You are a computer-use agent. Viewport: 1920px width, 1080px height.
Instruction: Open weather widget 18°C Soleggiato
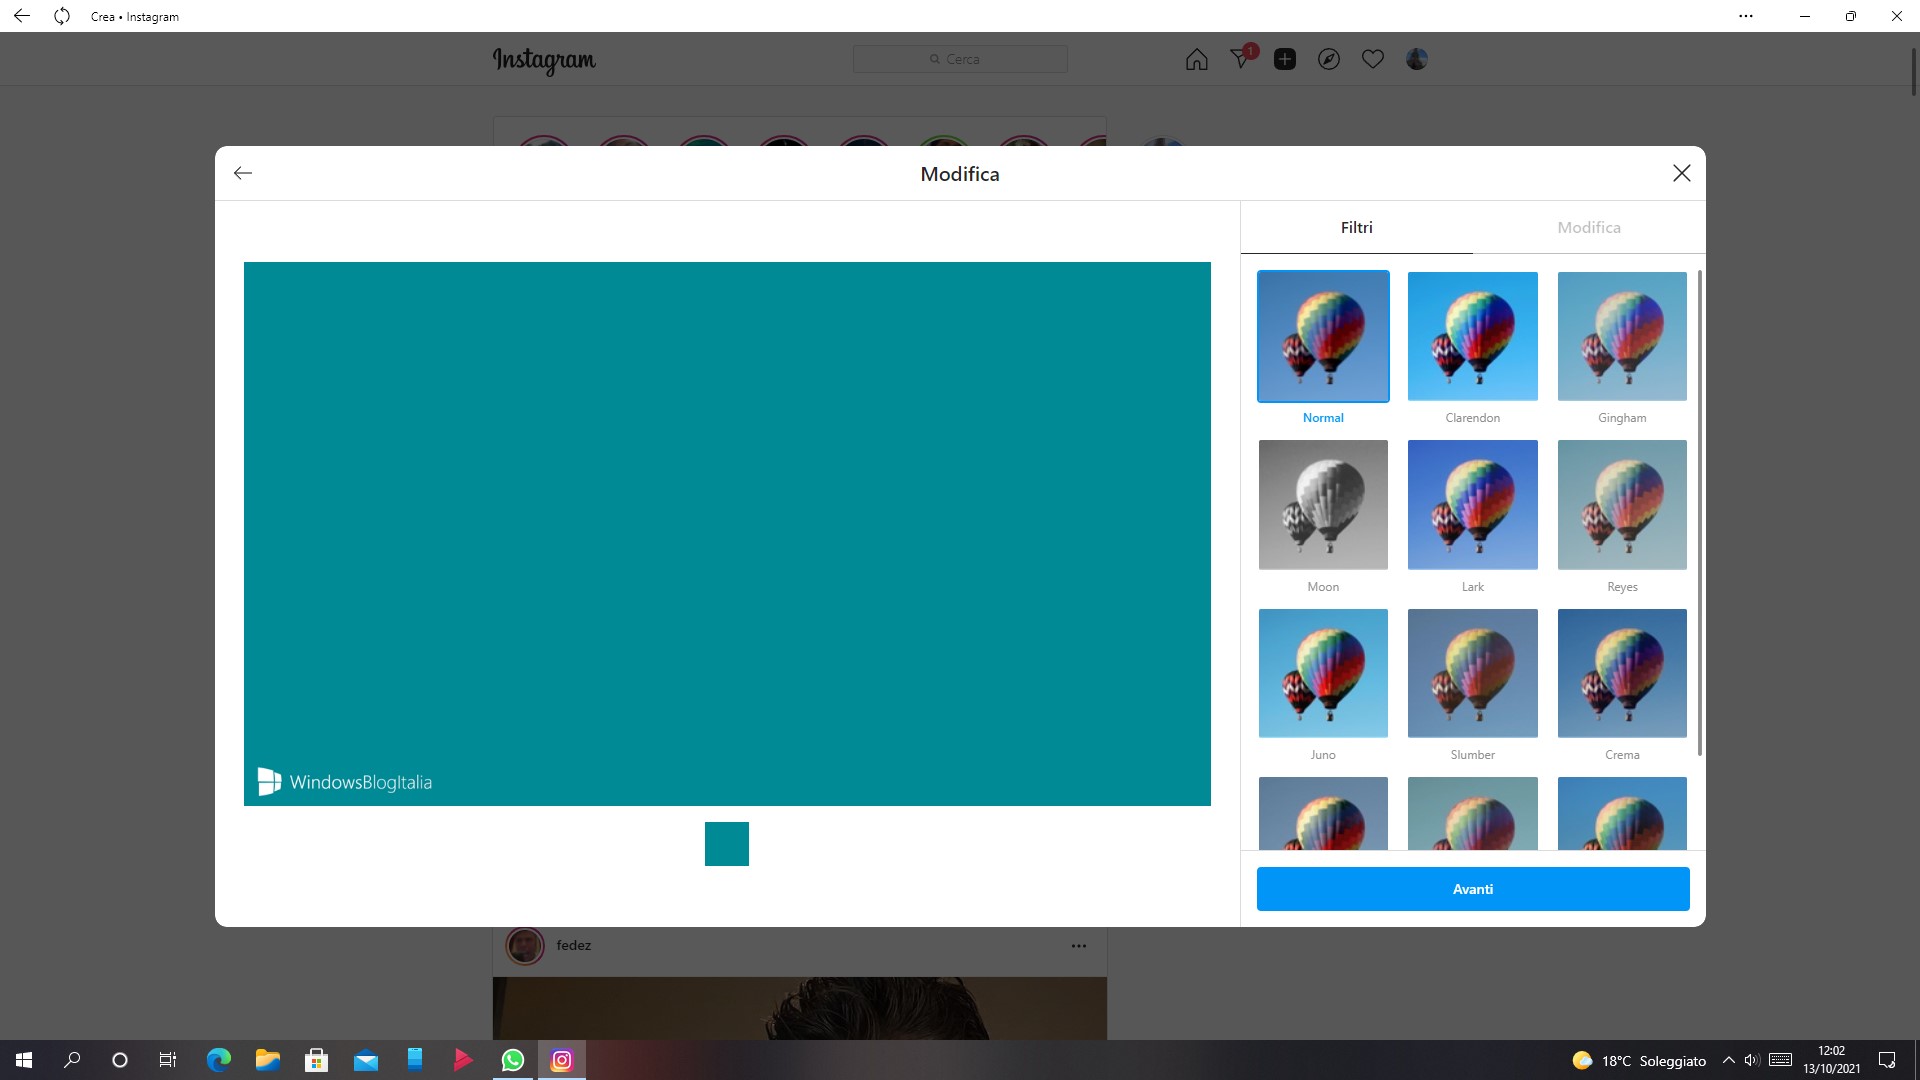1639,1061
